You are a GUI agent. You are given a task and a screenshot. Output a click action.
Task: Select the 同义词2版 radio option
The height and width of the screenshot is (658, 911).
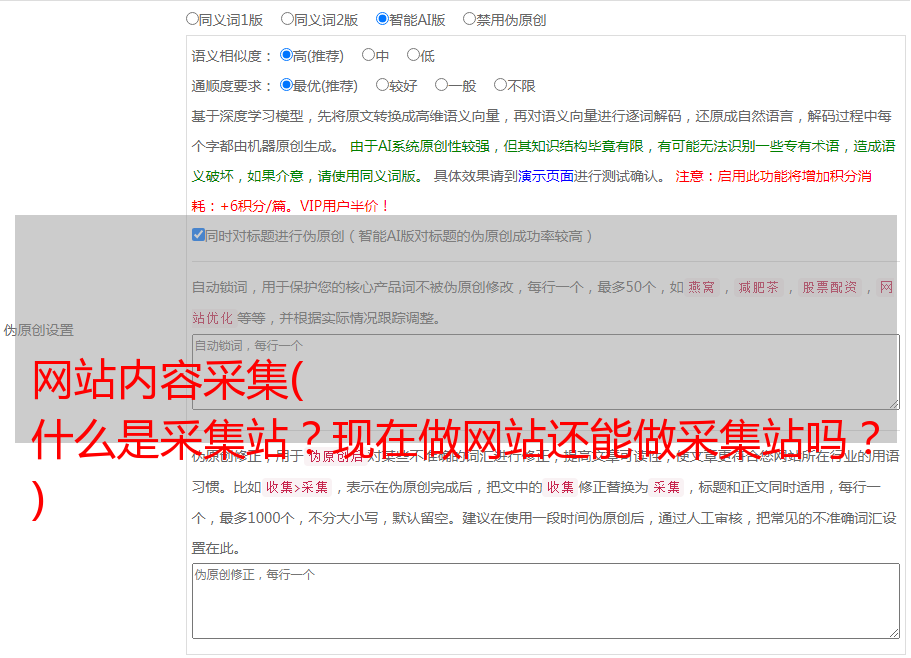click(x=287, y=19)
